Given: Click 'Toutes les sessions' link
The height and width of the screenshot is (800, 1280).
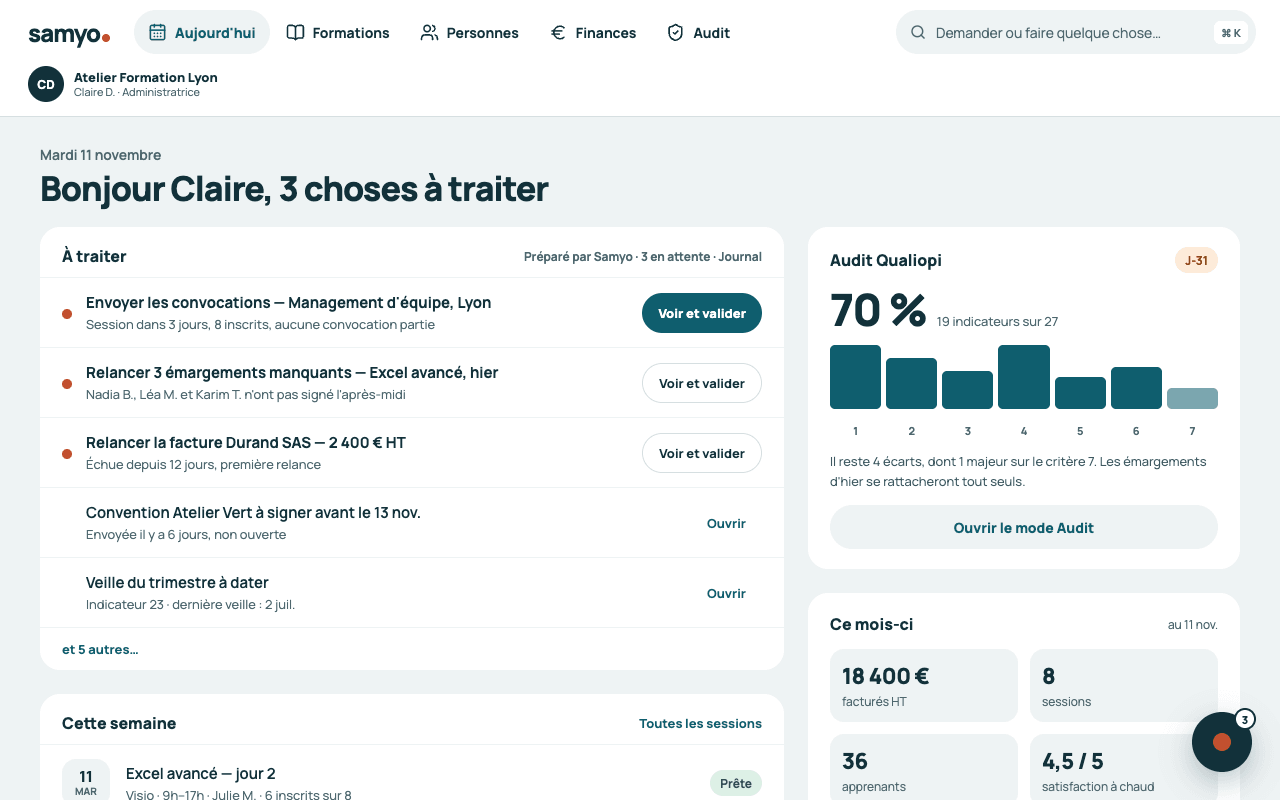Looking at the screenshot, I should coord(700,723).
